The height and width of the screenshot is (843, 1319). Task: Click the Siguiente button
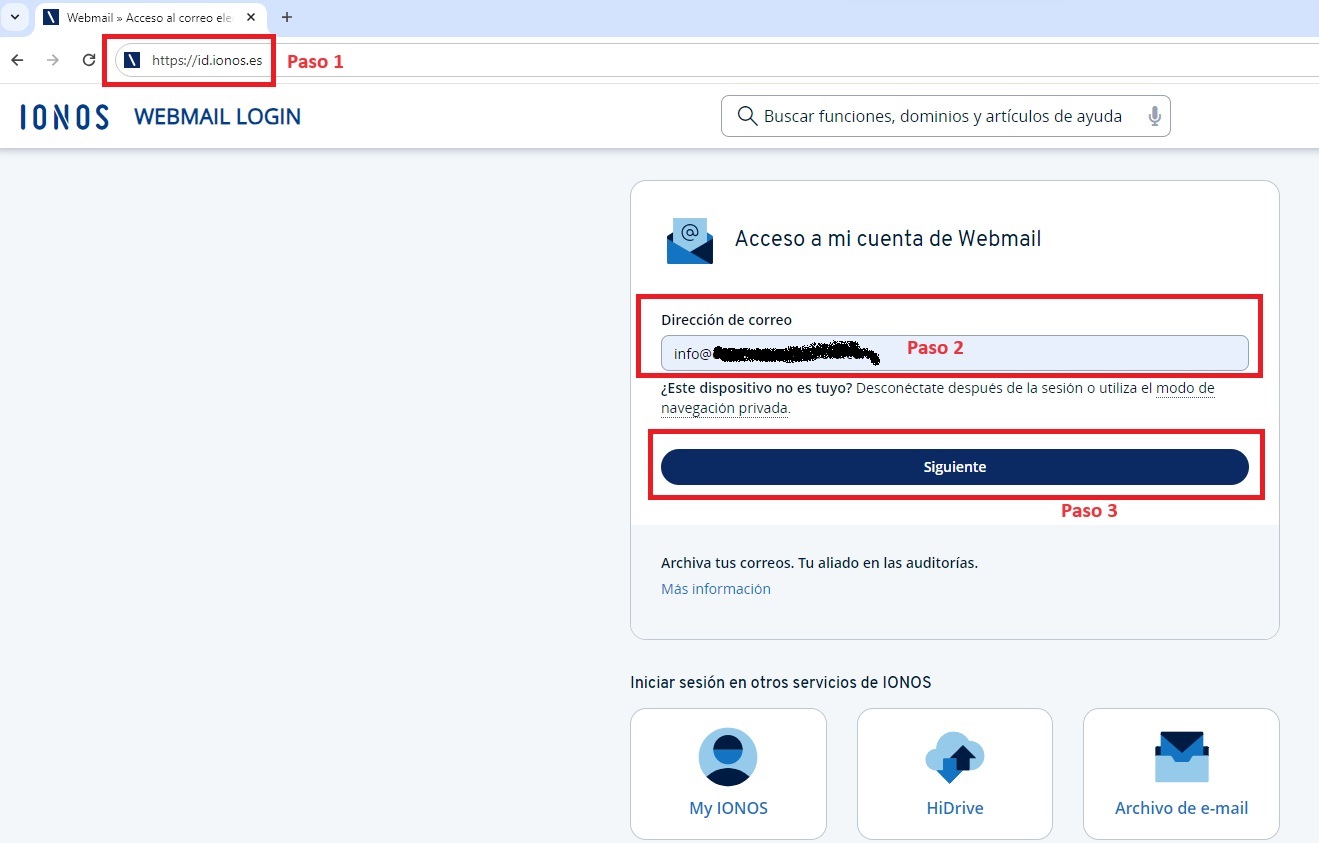coord(954,467)
